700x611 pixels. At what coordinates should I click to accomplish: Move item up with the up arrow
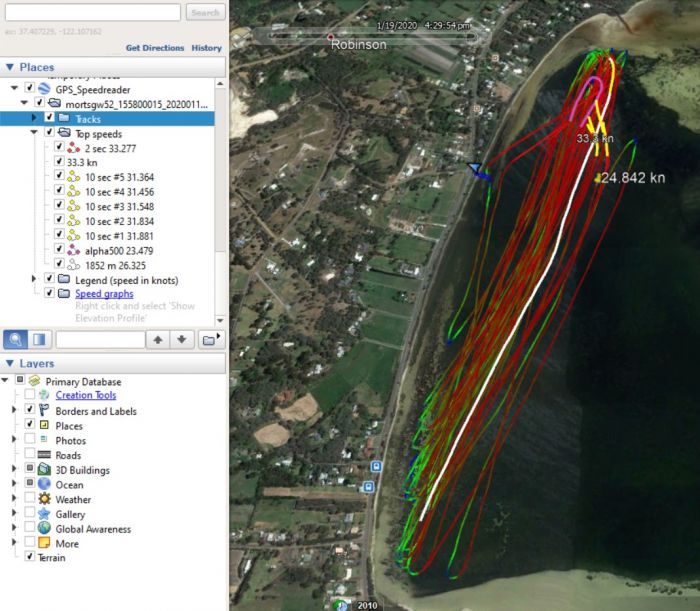[158, 340]
